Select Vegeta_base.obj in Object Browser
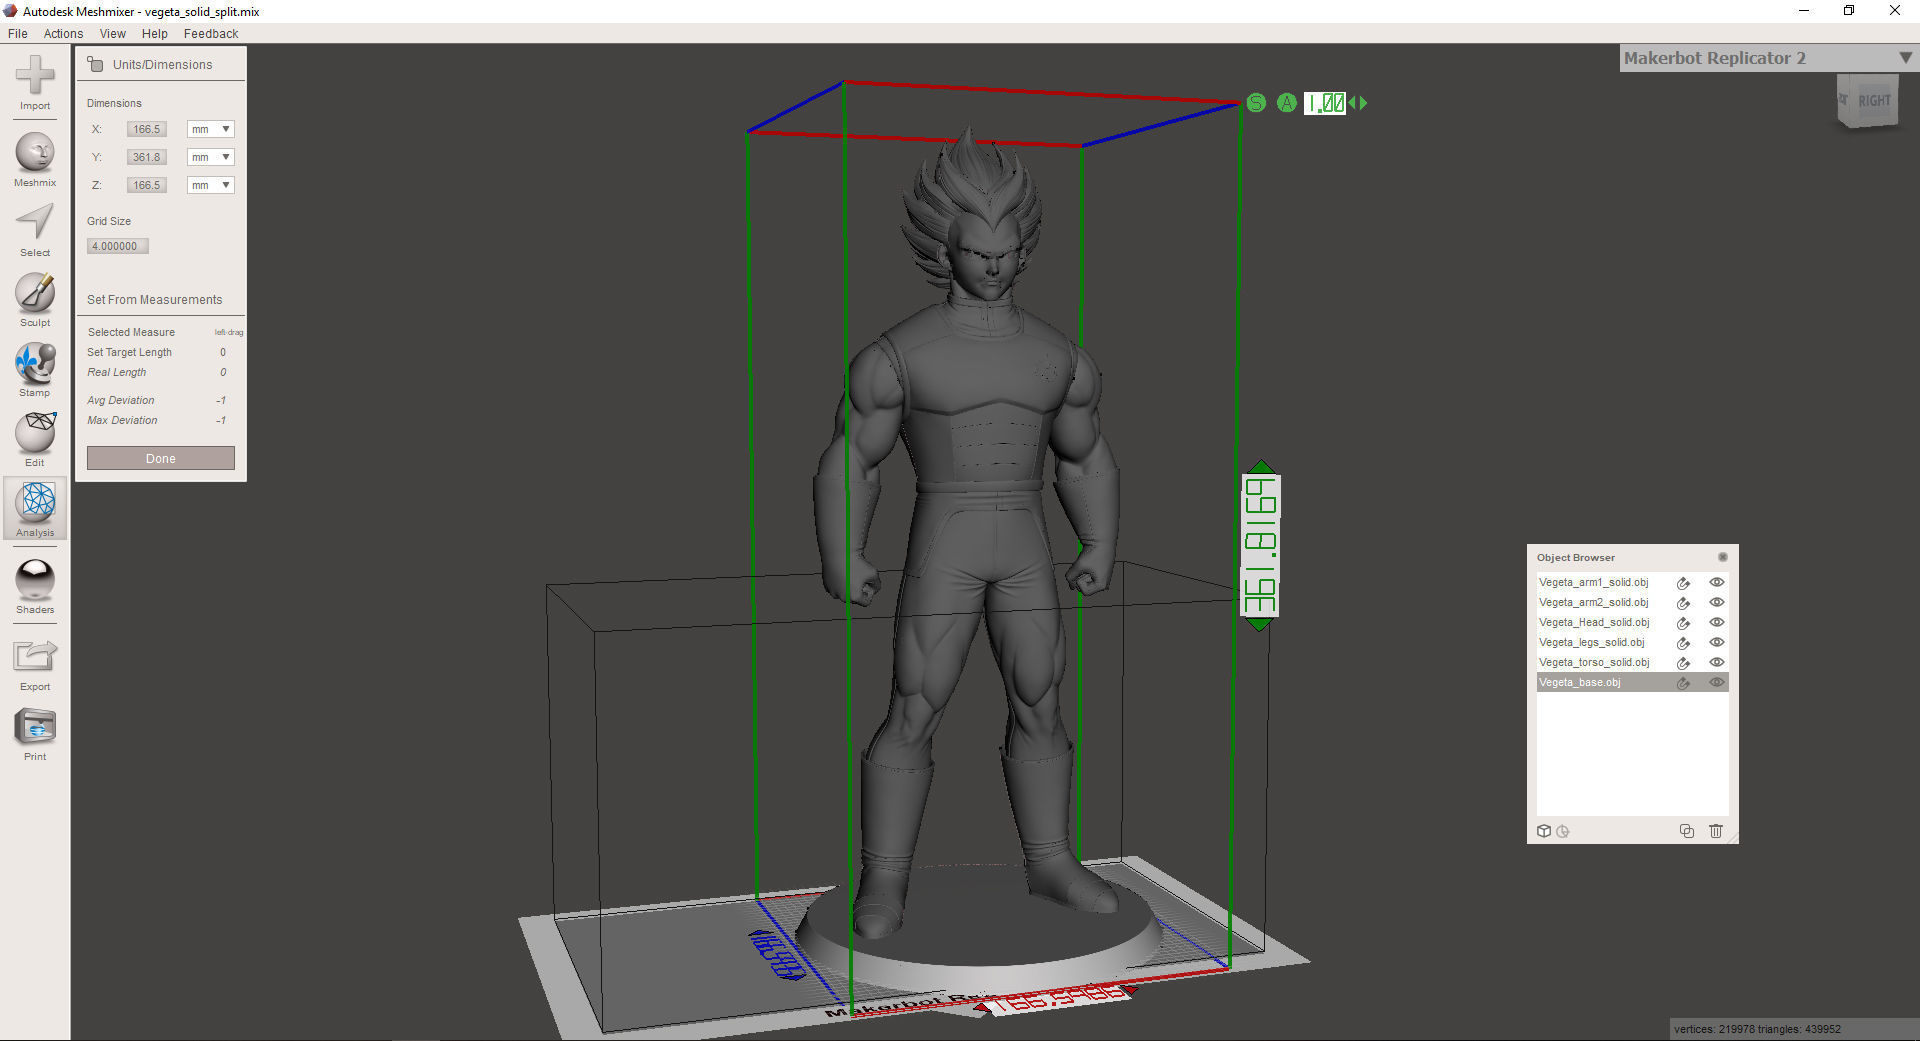This screenshot has width=1920, height=1041. (x=1580, y=682)
